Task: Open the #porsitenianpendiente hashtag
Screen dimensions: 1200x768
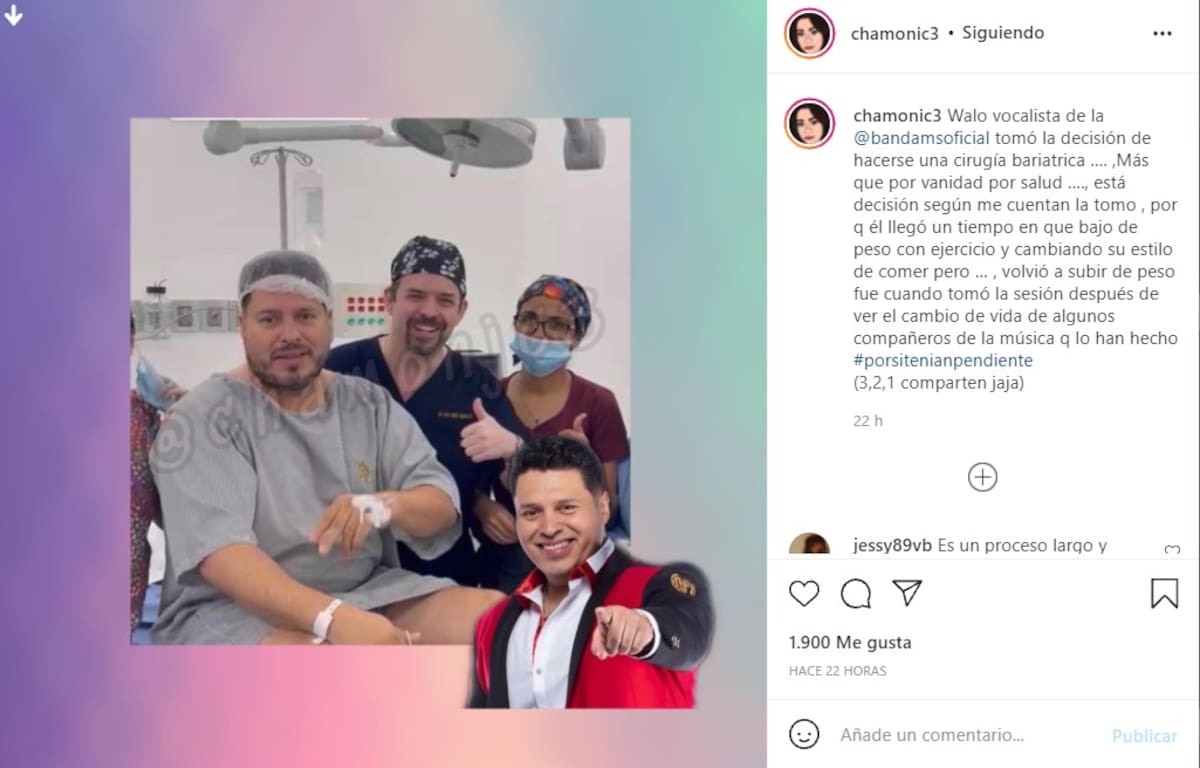Action: pos(943,360)
